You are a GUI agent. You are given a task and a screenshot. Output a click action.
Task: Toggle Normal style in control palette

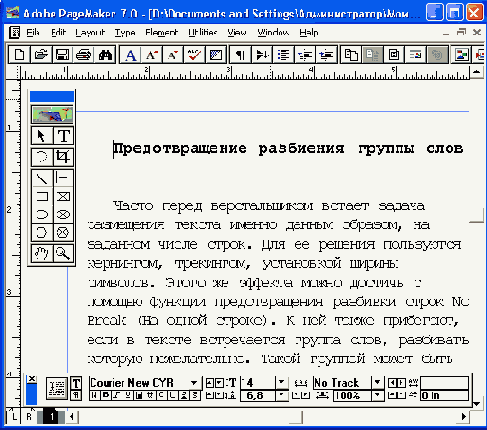pyautogui.click(x=94, y=396)
